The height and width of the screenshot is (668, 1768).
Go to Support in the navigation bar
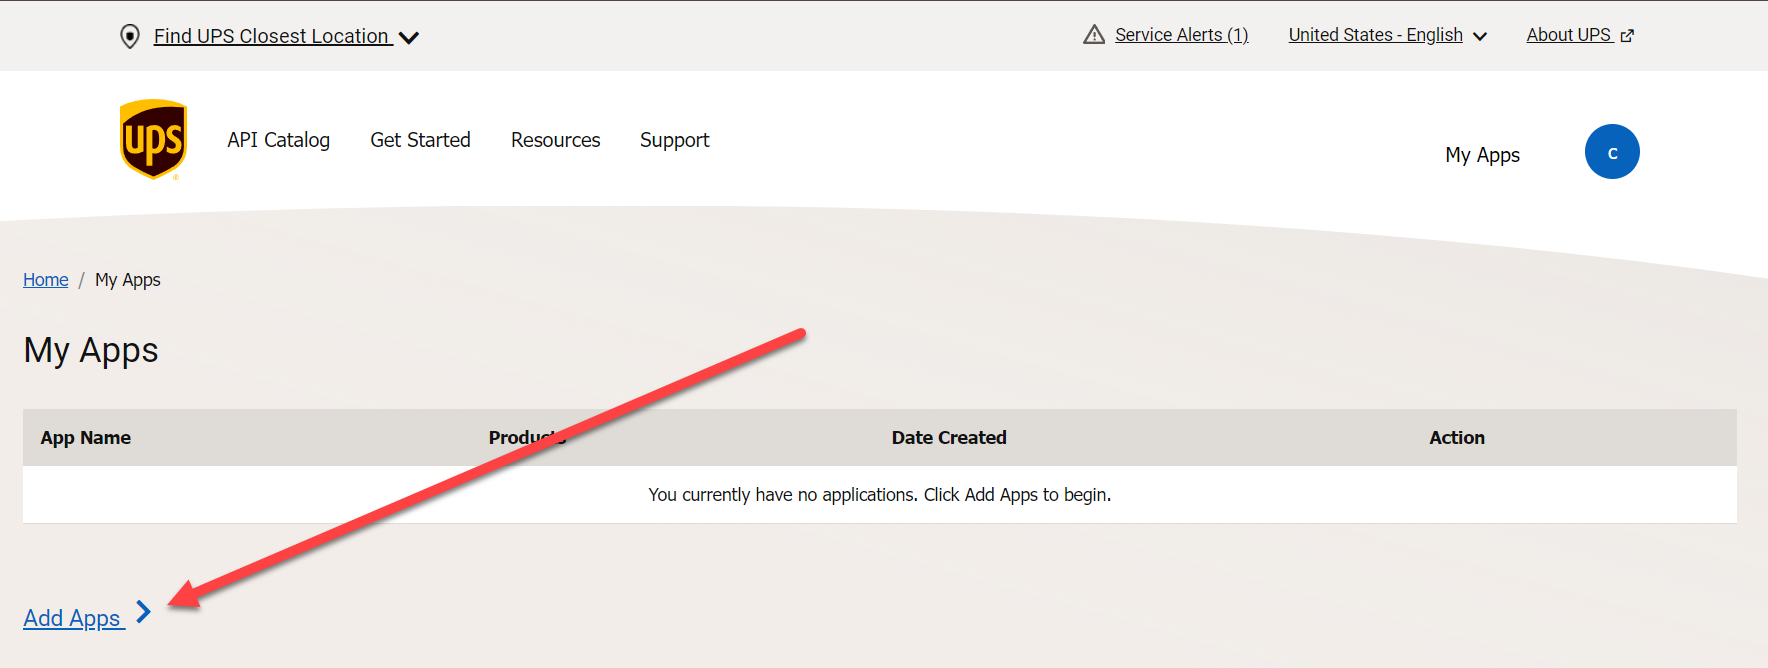click(x=674, y=140)
